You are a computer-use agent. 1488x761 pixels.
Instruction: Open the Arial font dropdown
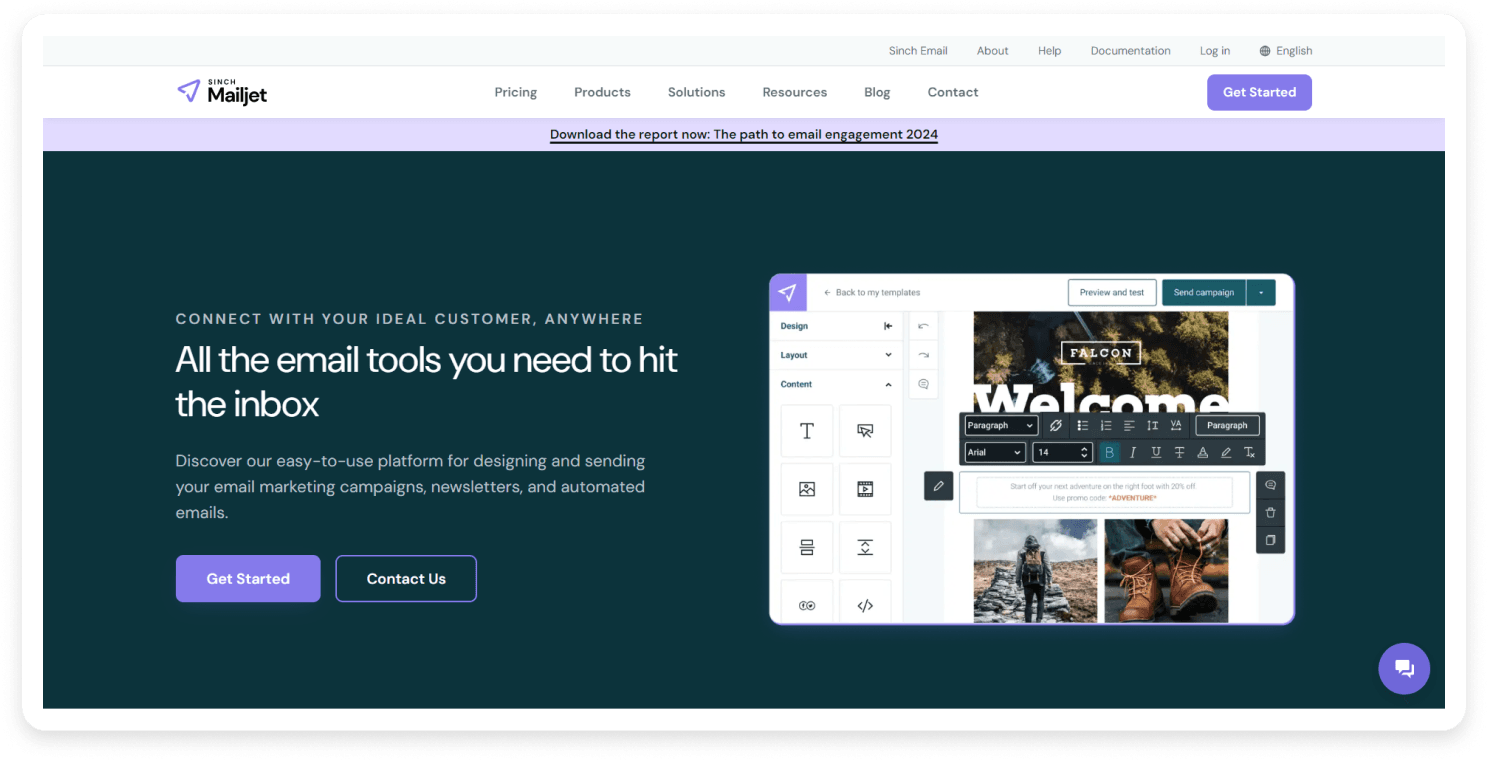(x=995, y=453)
